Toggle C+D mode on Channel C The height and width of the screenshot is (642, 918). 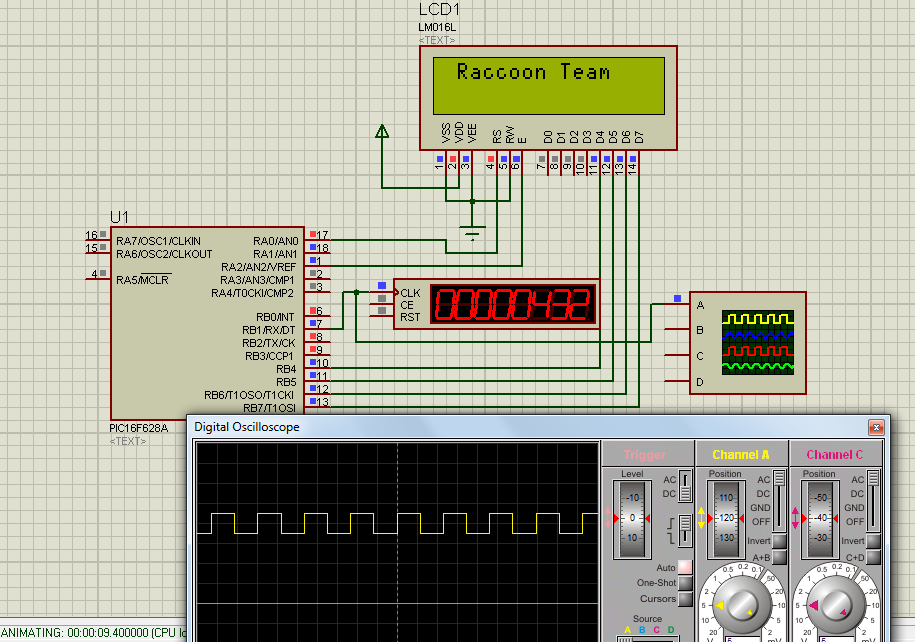874,558
